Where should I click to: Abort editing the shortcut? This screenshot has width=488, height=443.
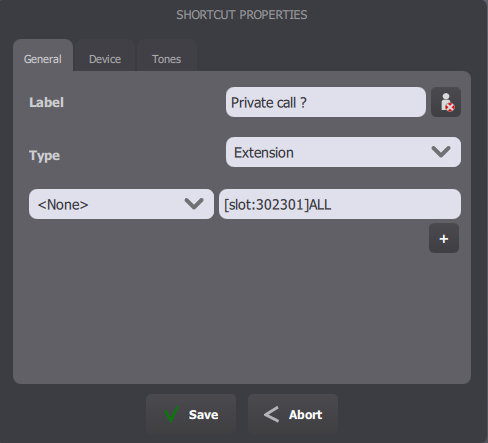(293, 414)
